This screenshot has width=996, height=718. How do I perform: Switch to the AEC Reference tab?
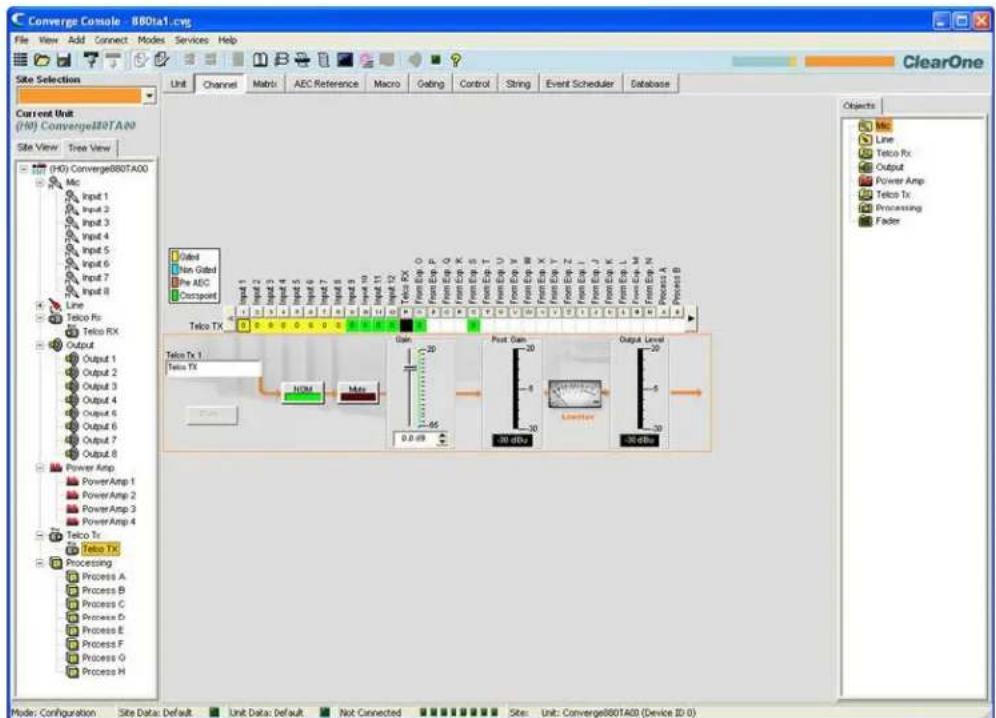click(326, 84)
